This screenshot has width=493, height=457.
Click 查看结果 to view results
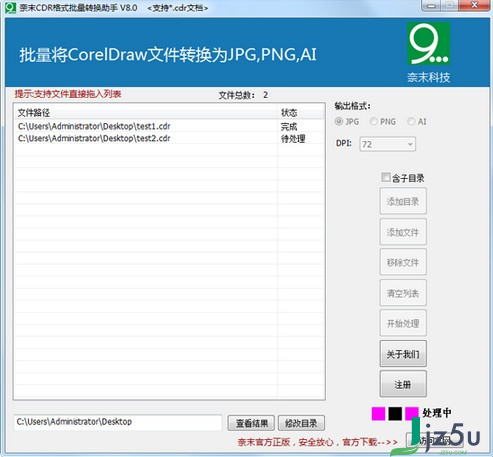(x=252, y=423)
